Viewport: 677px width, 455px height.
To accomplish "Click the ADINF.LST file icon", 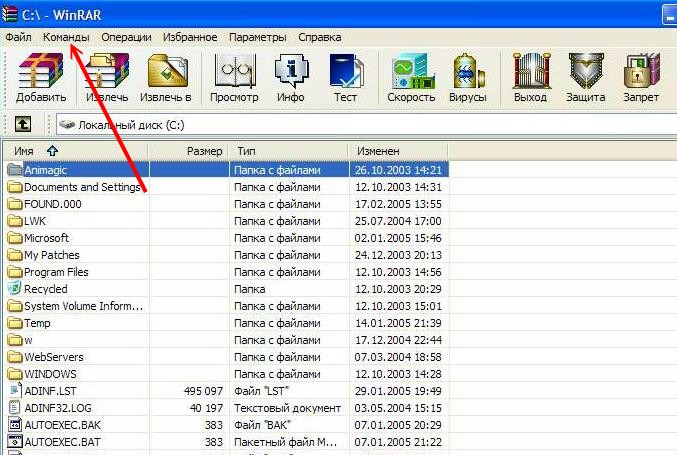I will 15,391.
